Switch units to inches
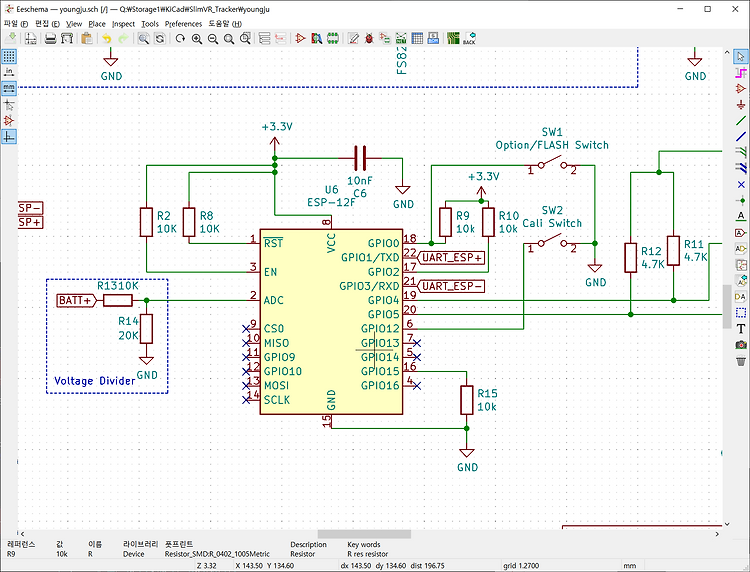This screenshot has width=750, height=572. click(x=9, y=72)
